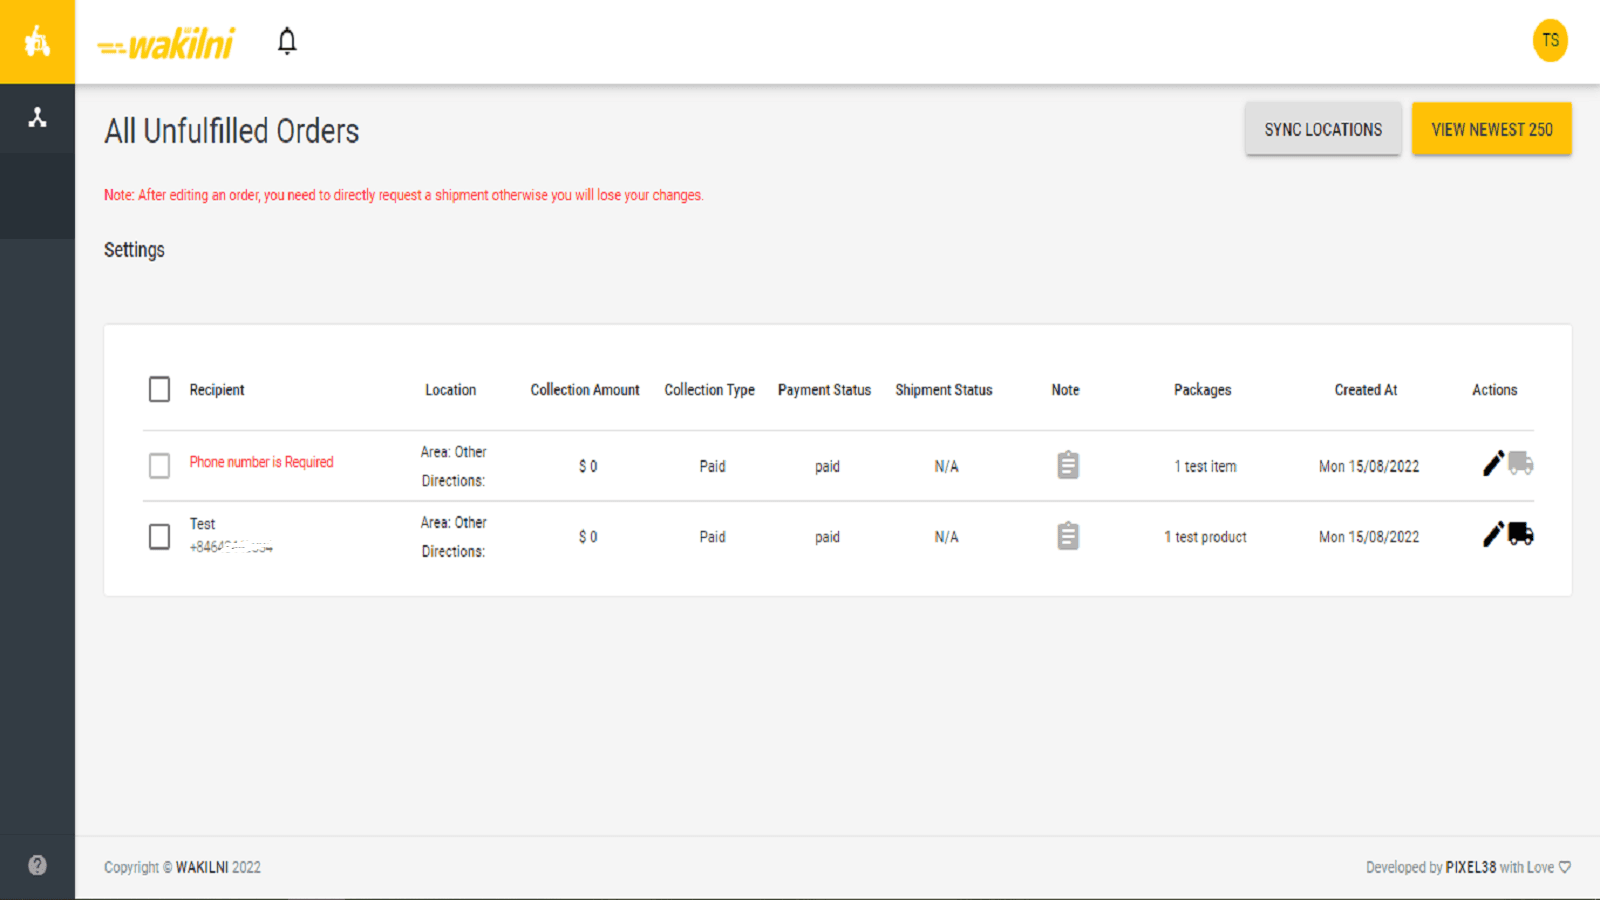The image size is (1600, 900).
Task: Expand the Settings section
Action: coord(134,249)
